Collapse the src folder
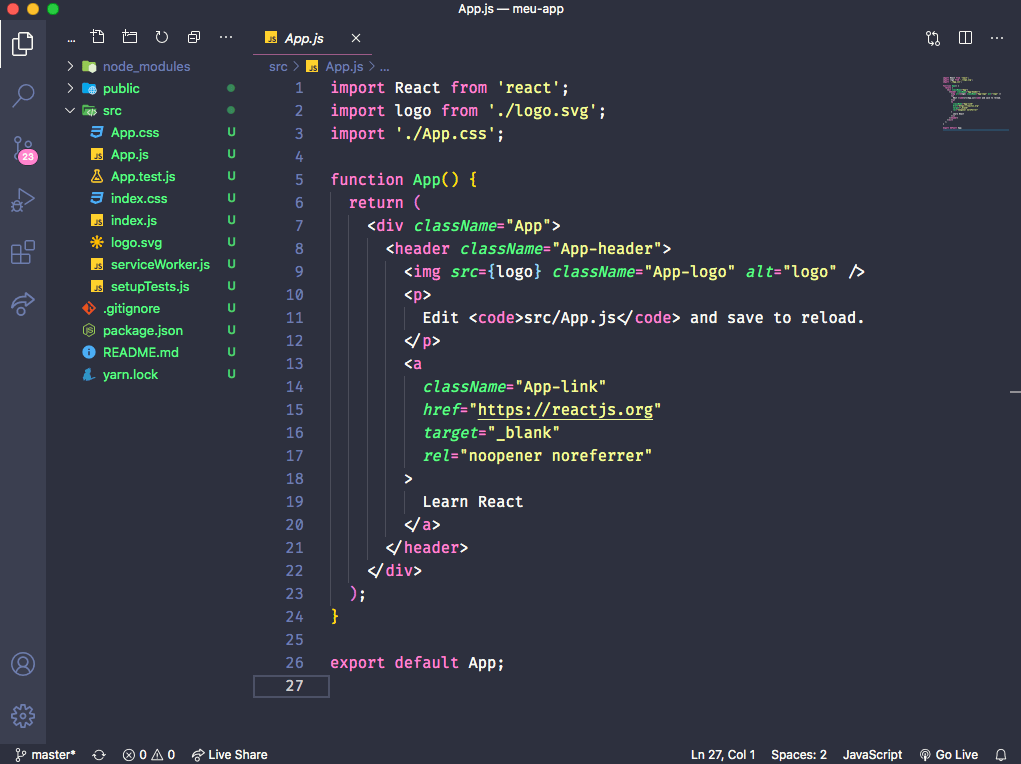 [69, 110]
